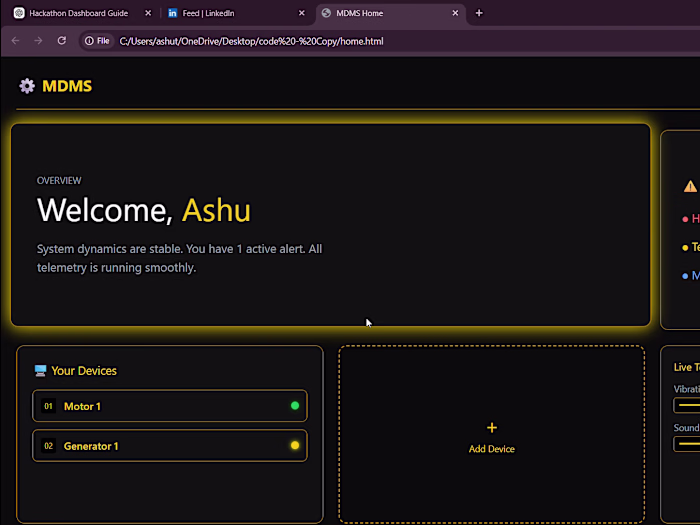Click the Sound telemetry bar
Viewport: 700px width, 525px height.
click(x=687, y=444)
